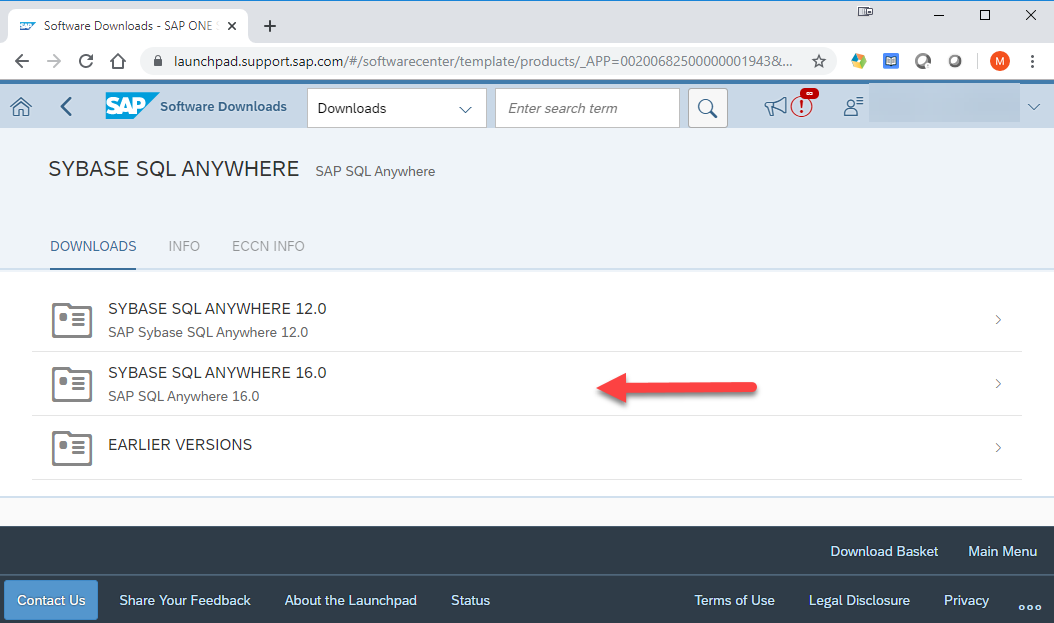Click the address bar URL
Image resolution: width=1054 pixels, height=623 pixels.
[x=483, y=61]
